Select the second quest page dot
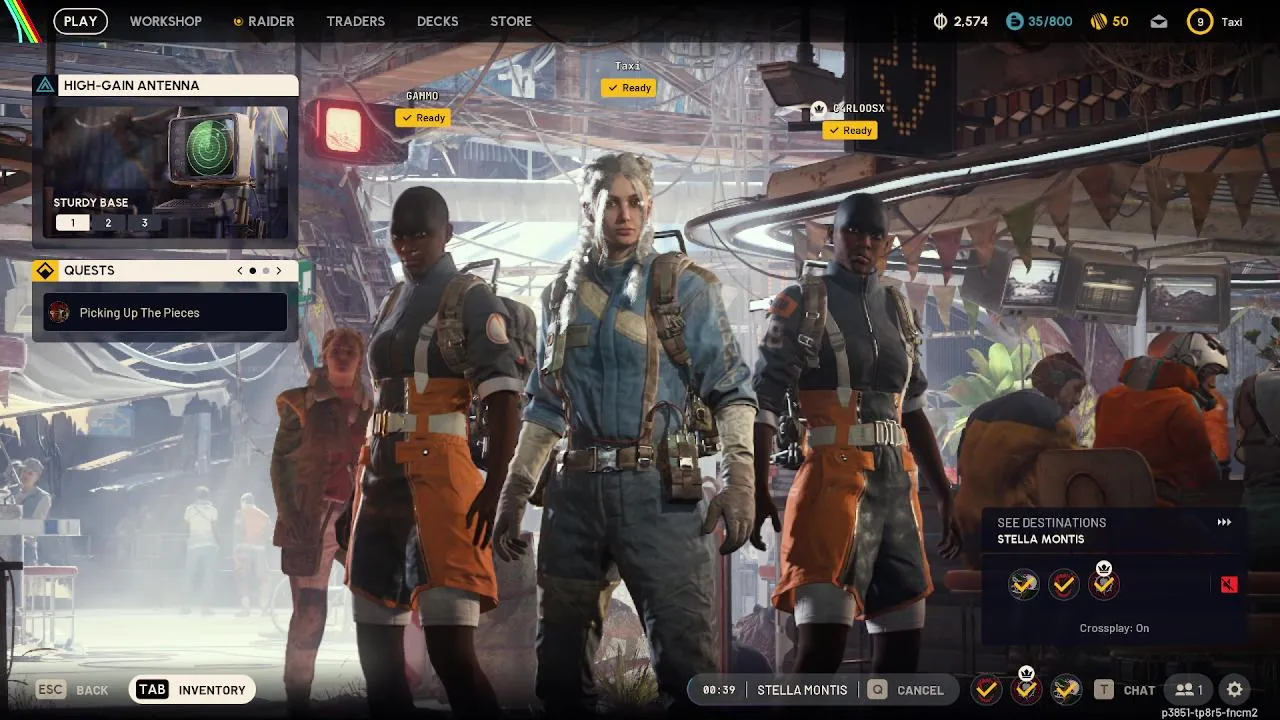Screen dimensions: 1280x720 pyautogui.click(x=266, y=271)
